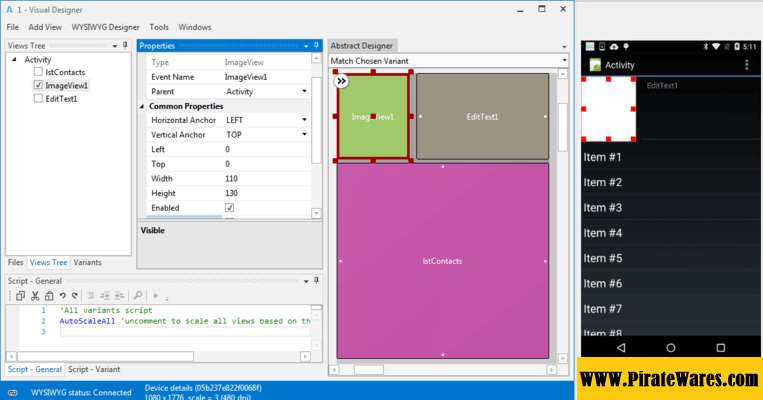Open Find with the magnifier icon
This screenshot has height=400, width=763.
coord(138,296)
